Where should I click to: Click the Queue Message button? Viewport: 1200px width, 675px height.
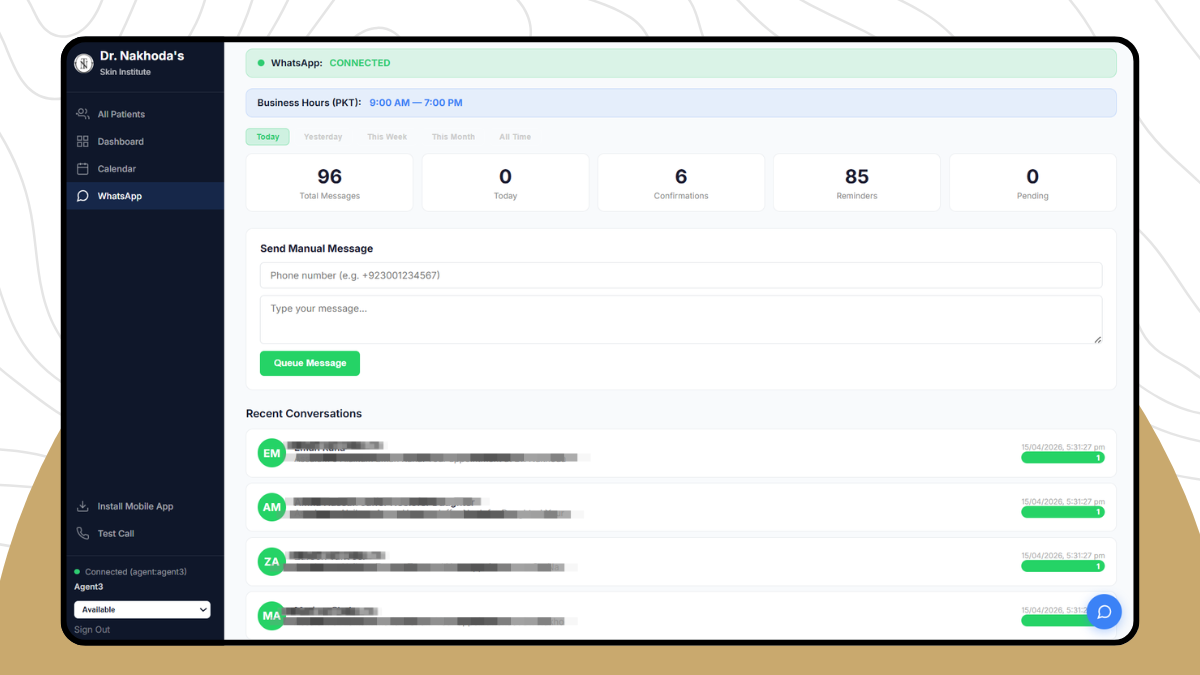(310, 363)
